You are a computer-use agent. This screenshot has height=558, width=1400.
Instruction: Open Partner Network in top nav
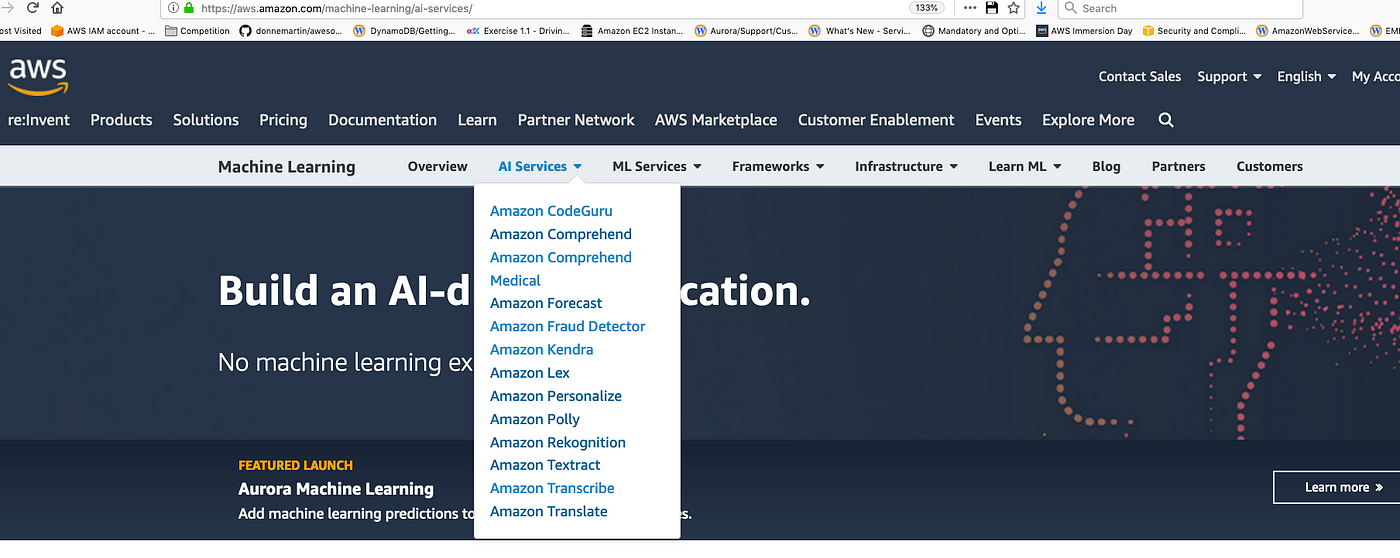pyautogui.click(x=576, y=120)
